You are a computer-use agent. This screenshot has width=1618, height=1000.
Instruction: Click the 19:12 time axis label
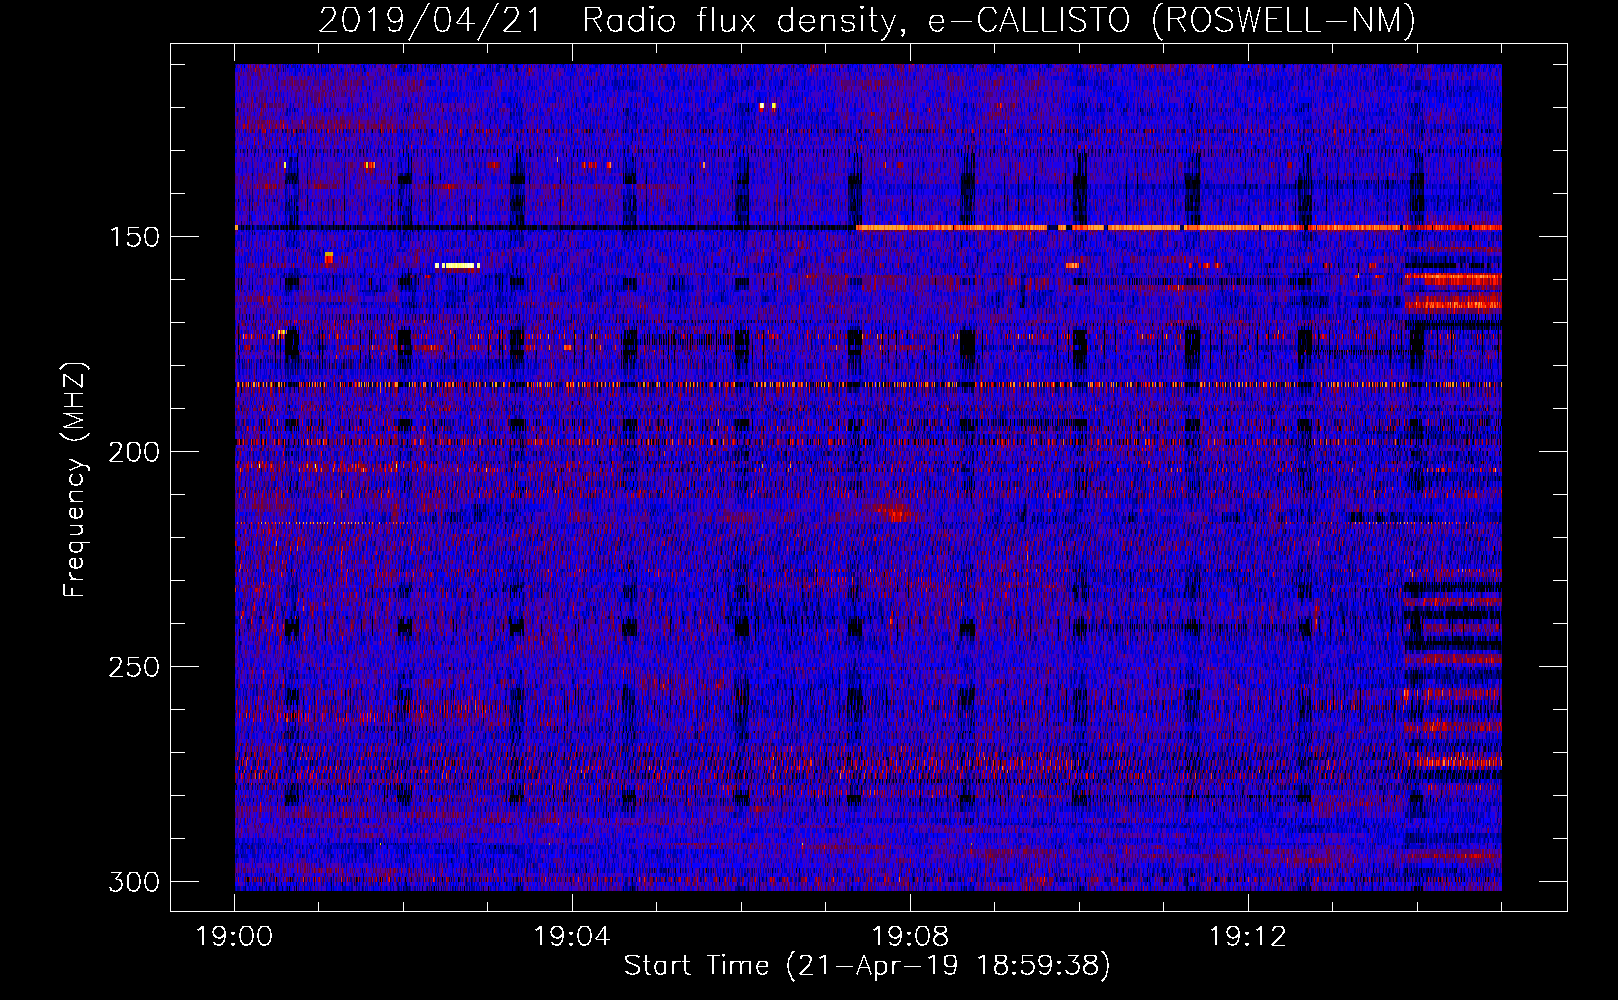point(1247,937)
